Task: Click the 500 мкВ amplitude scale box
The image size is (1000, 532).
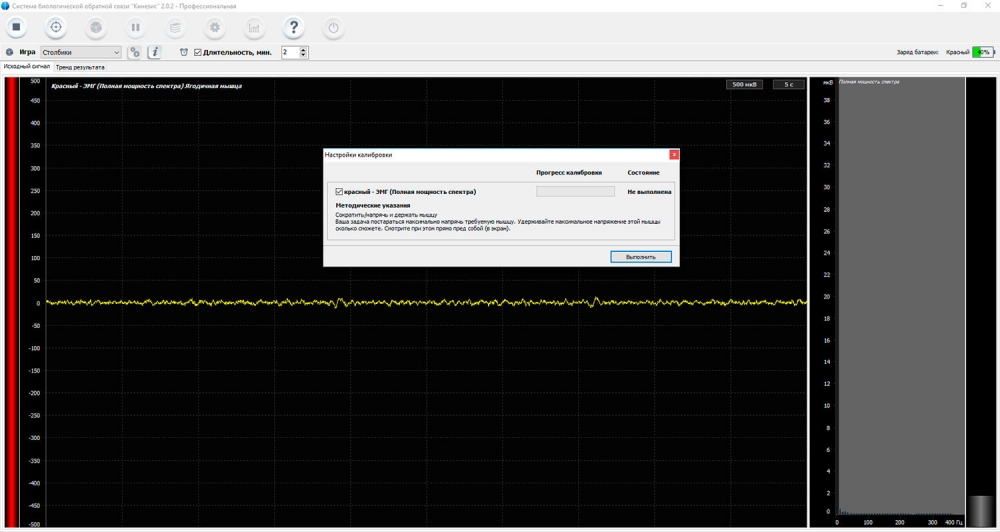Action: [744, 85]
